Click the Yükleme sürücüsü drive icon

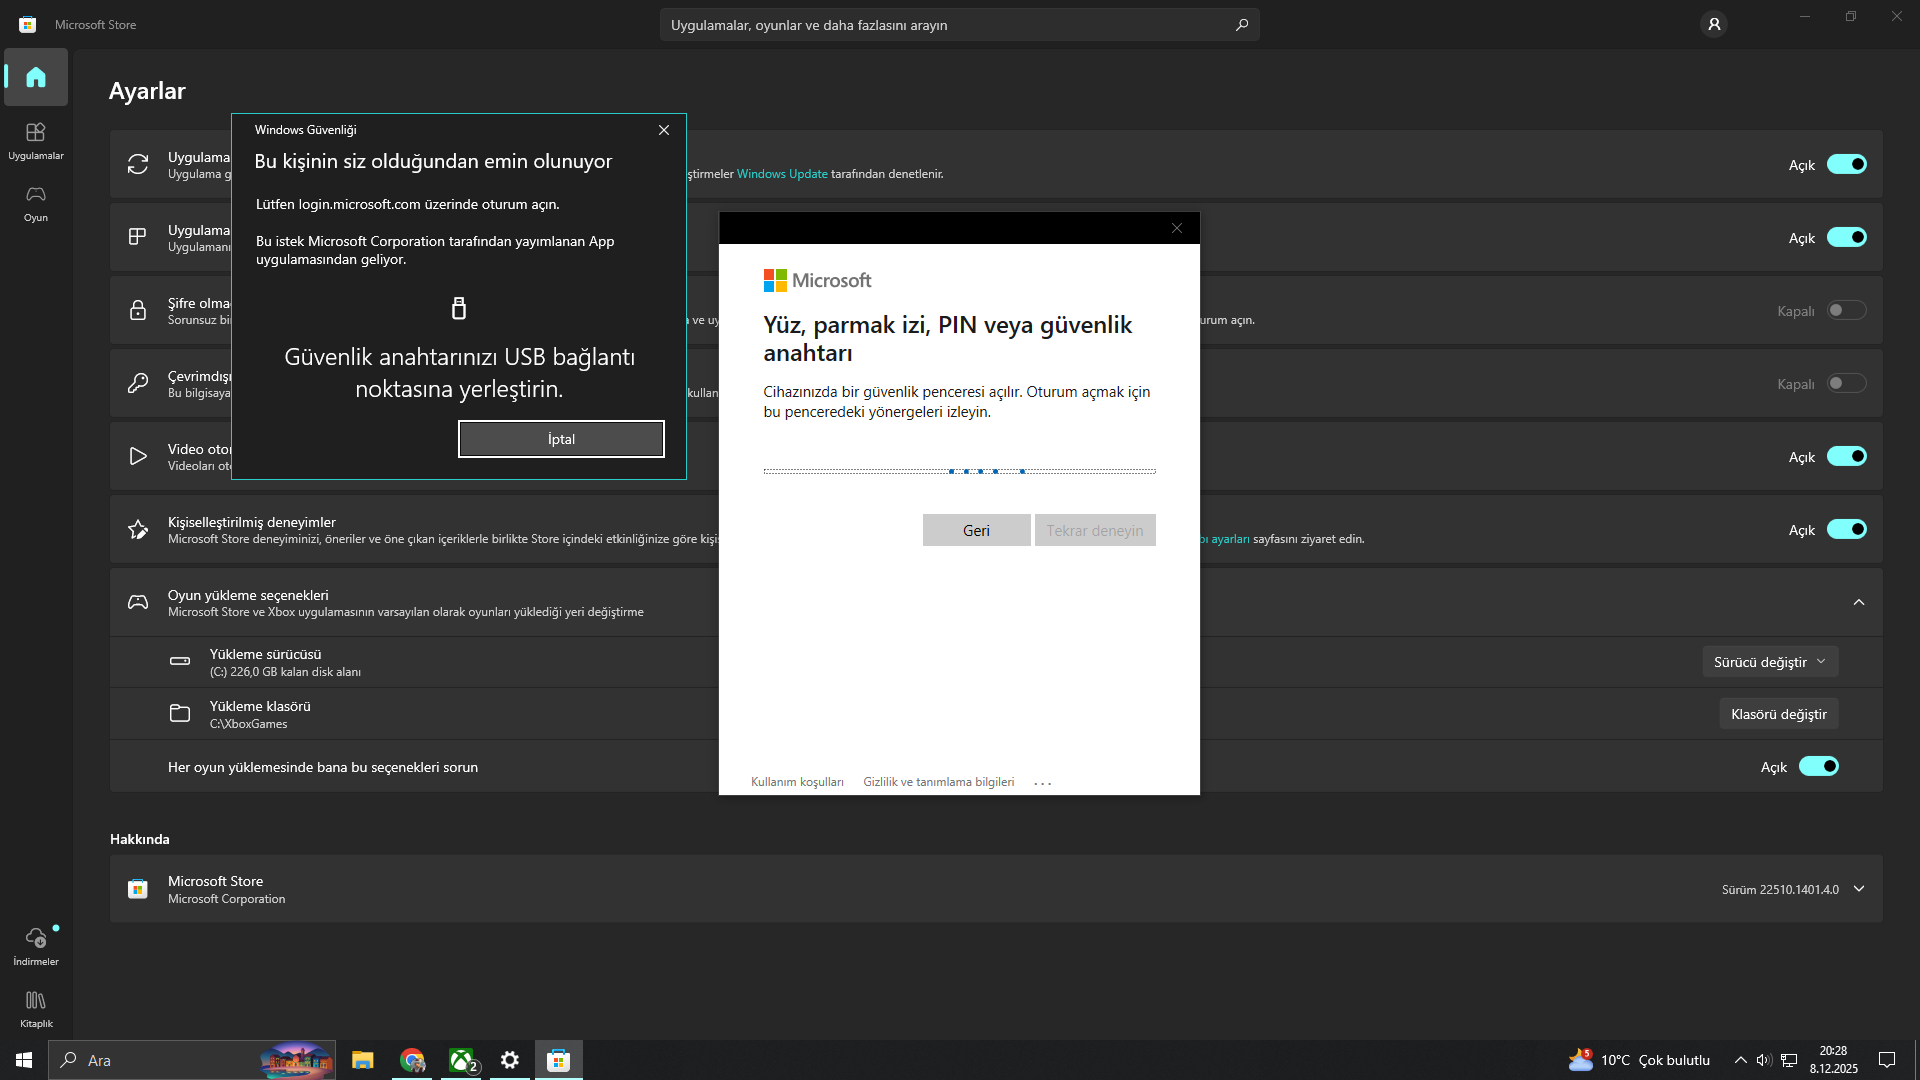click(180, 661)
